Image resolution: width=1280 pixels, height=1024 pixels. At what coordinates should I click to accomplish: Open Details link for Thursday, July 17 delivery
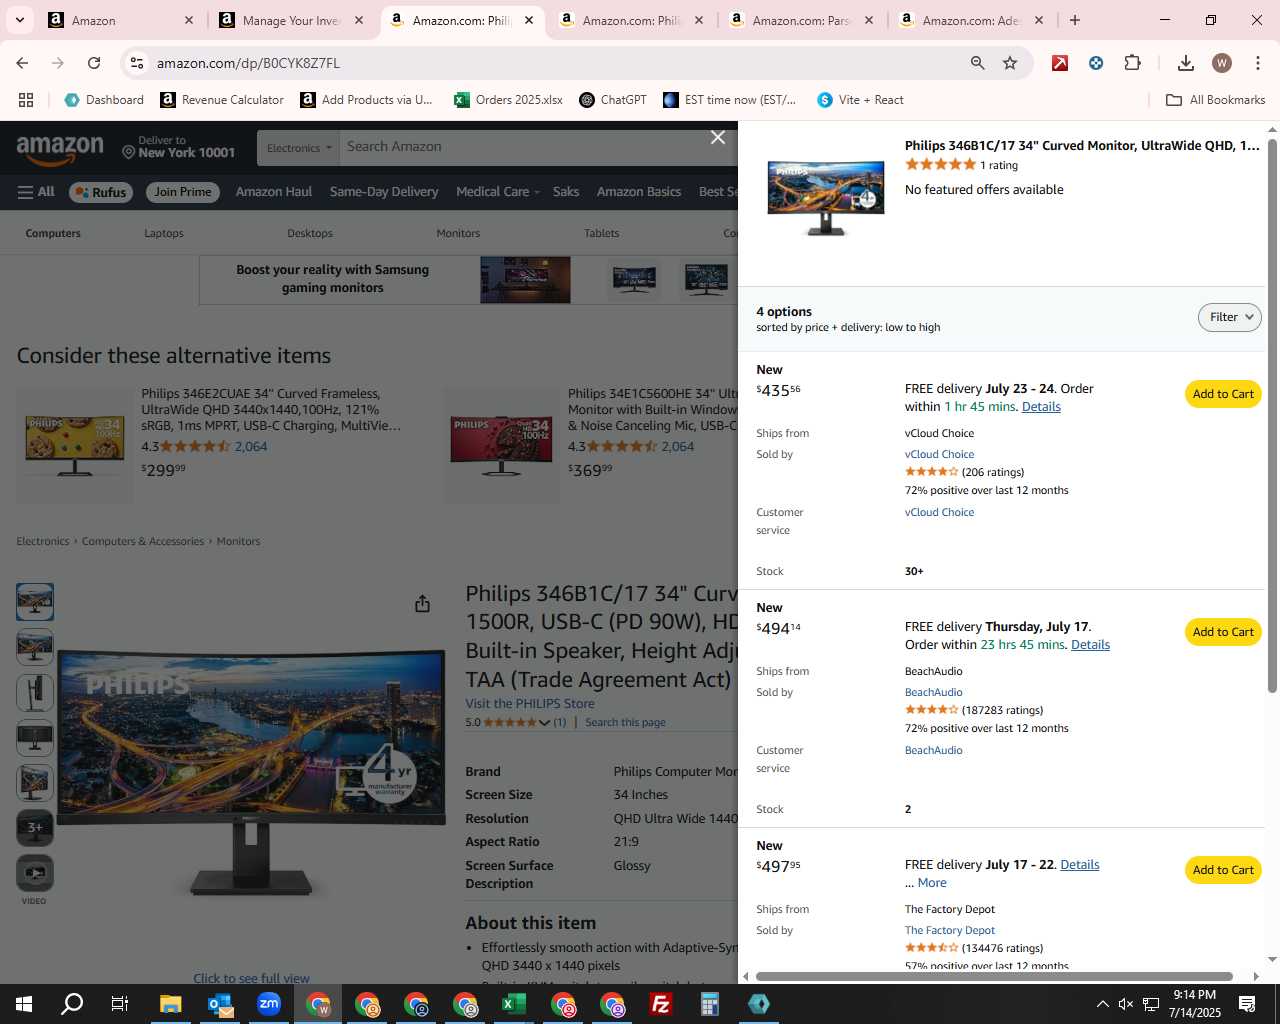pos(1090,645)
